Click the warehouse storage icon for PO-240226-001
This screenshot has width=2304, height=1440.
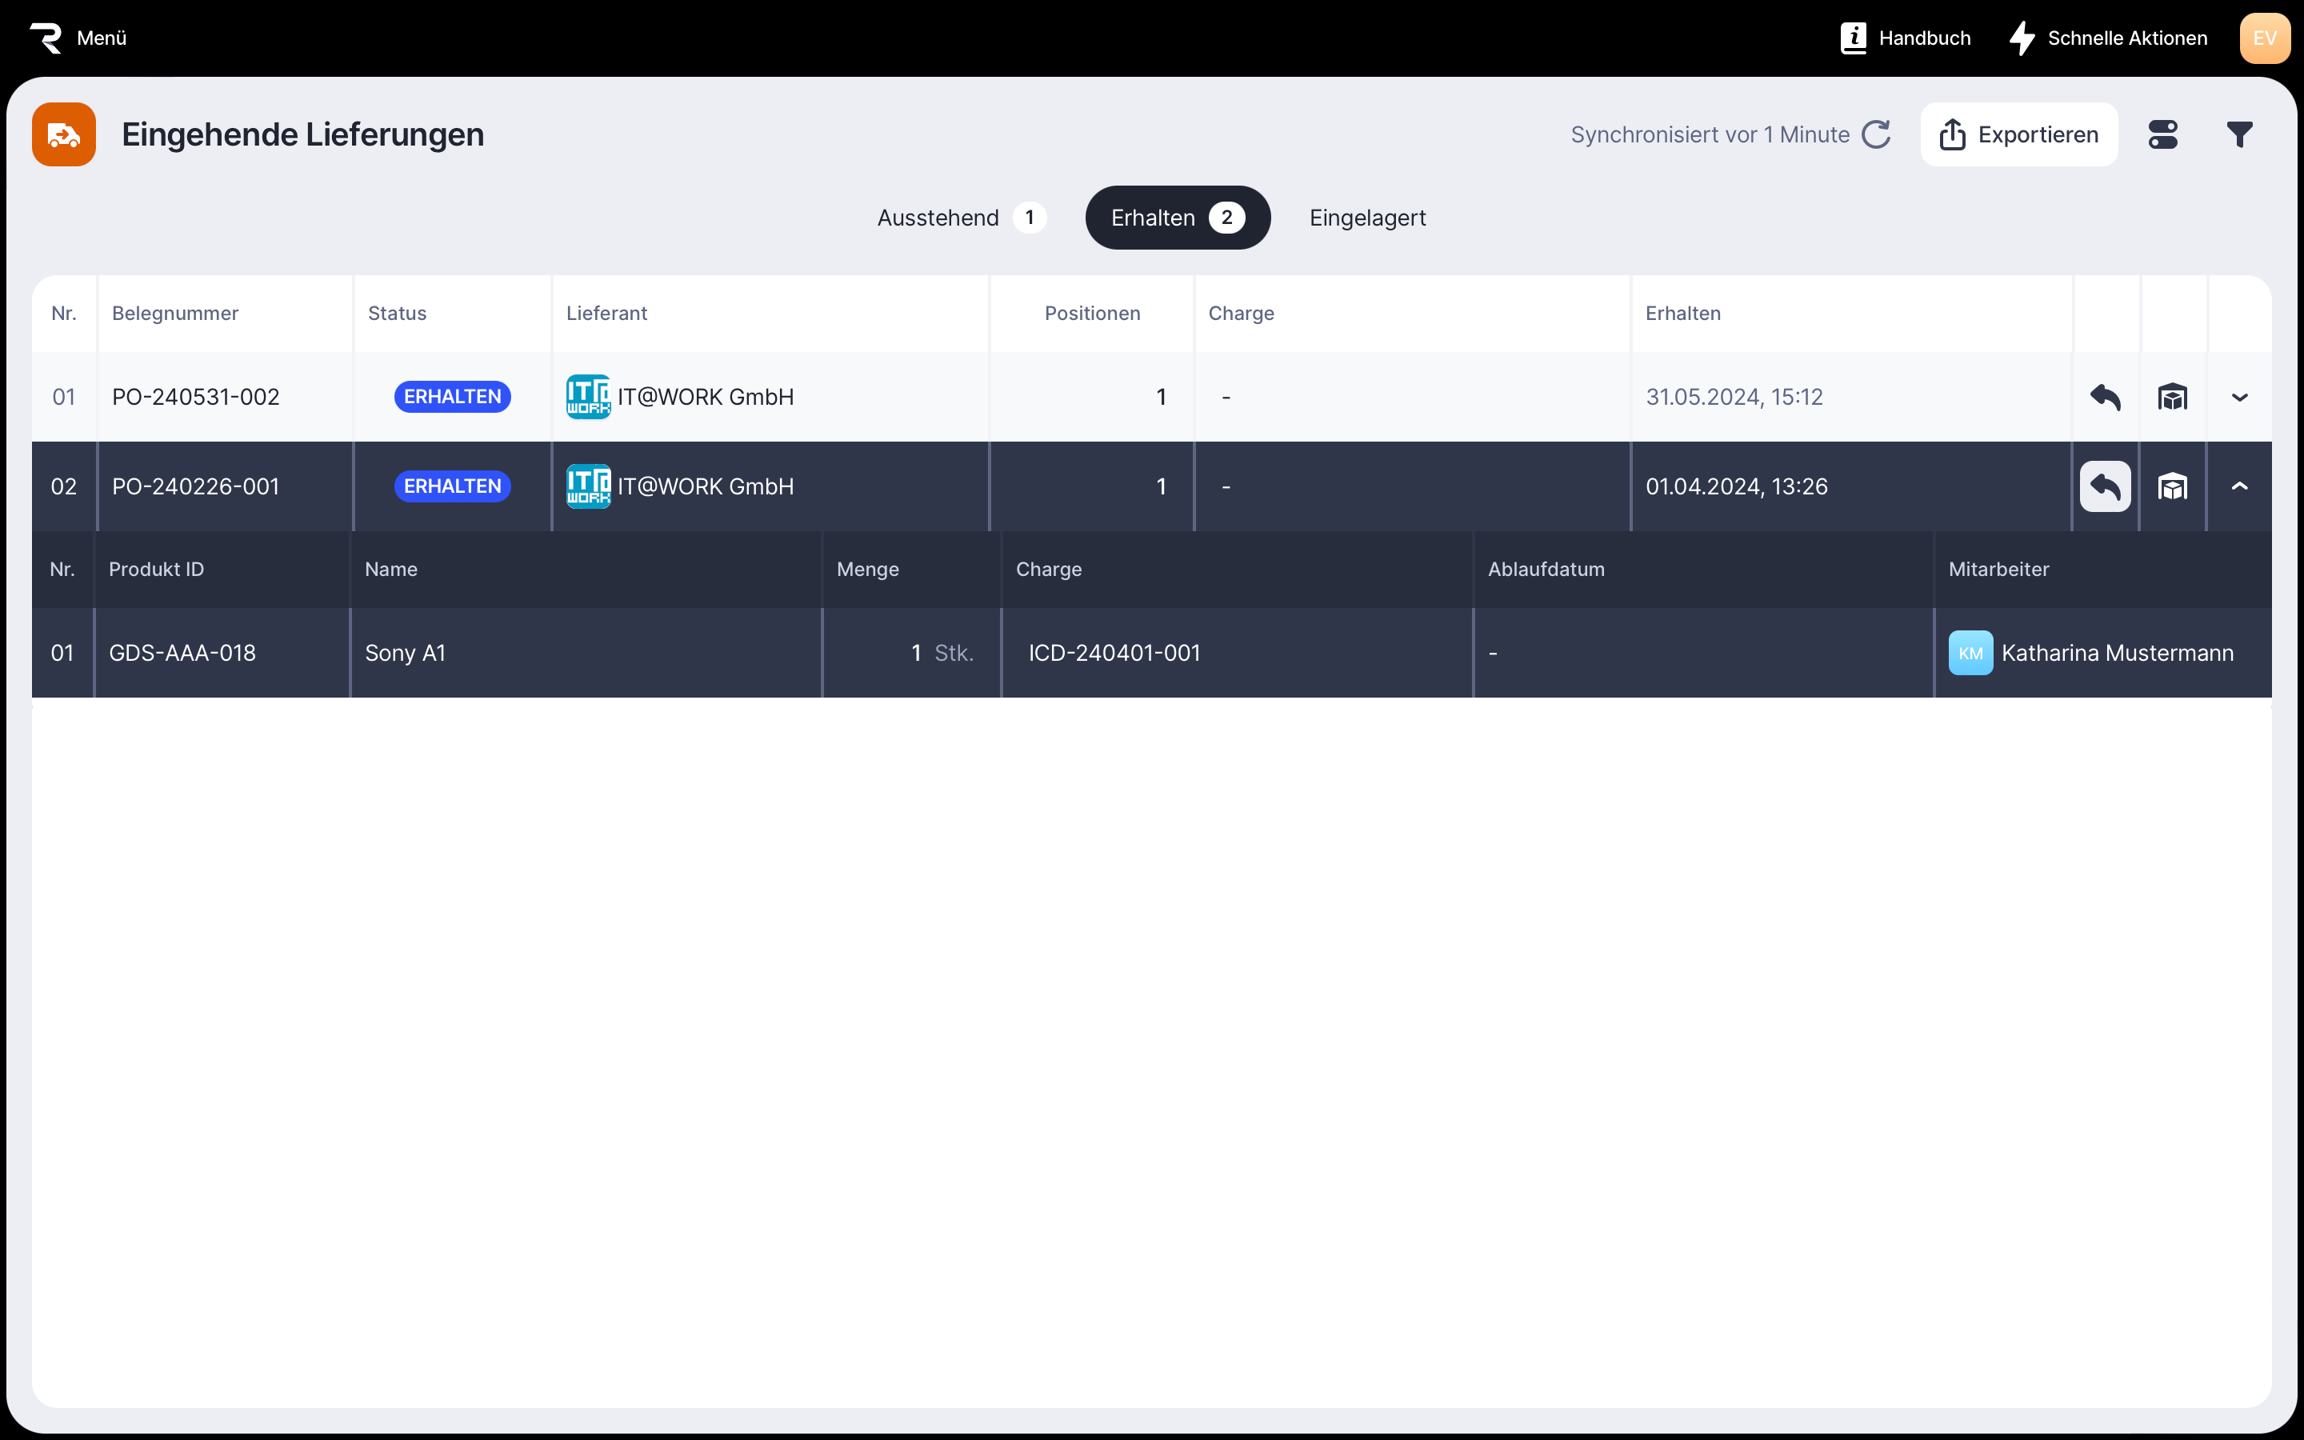(x=2172, y=487)
